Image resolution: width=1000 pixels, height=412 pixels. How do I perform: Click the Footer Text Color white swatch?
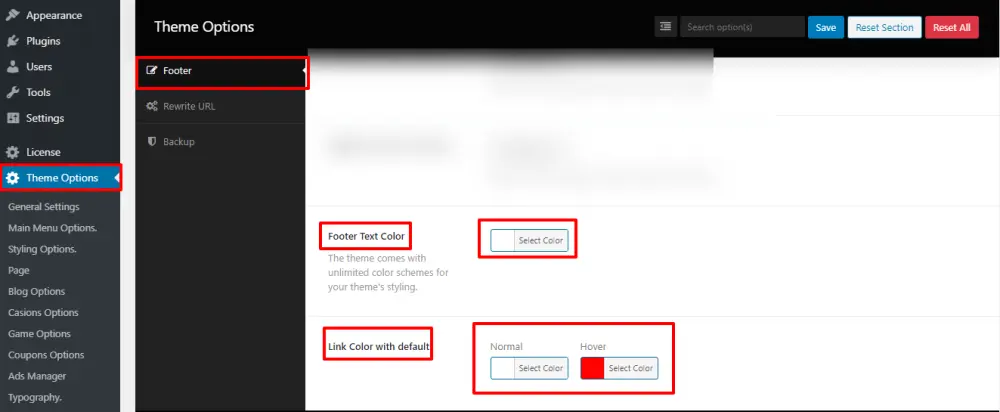tap(503, 240)
